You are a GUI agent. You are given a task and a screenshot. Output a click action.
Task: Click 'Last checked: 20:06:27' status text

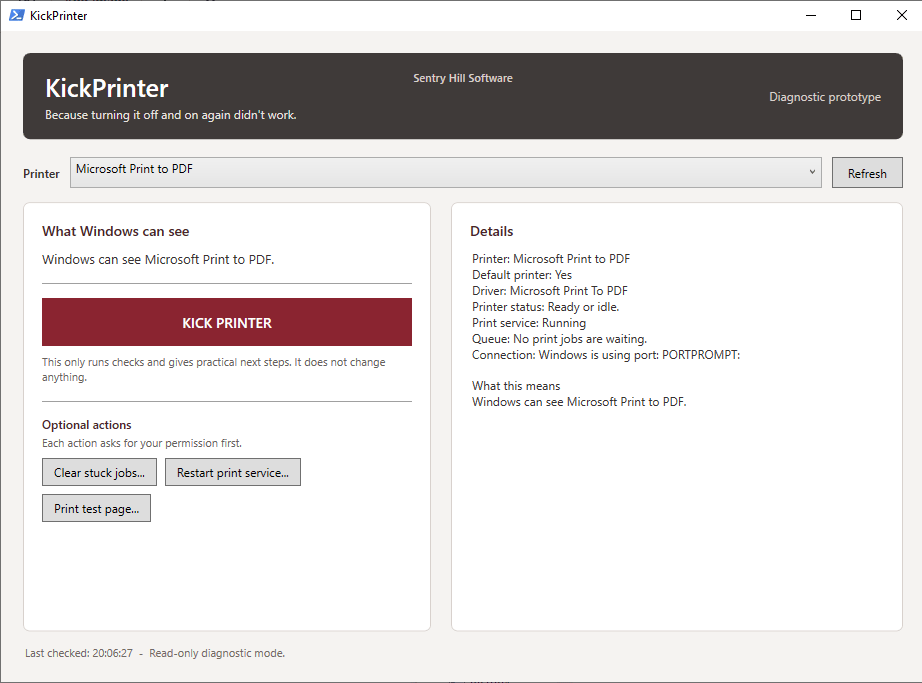point(79,653)
